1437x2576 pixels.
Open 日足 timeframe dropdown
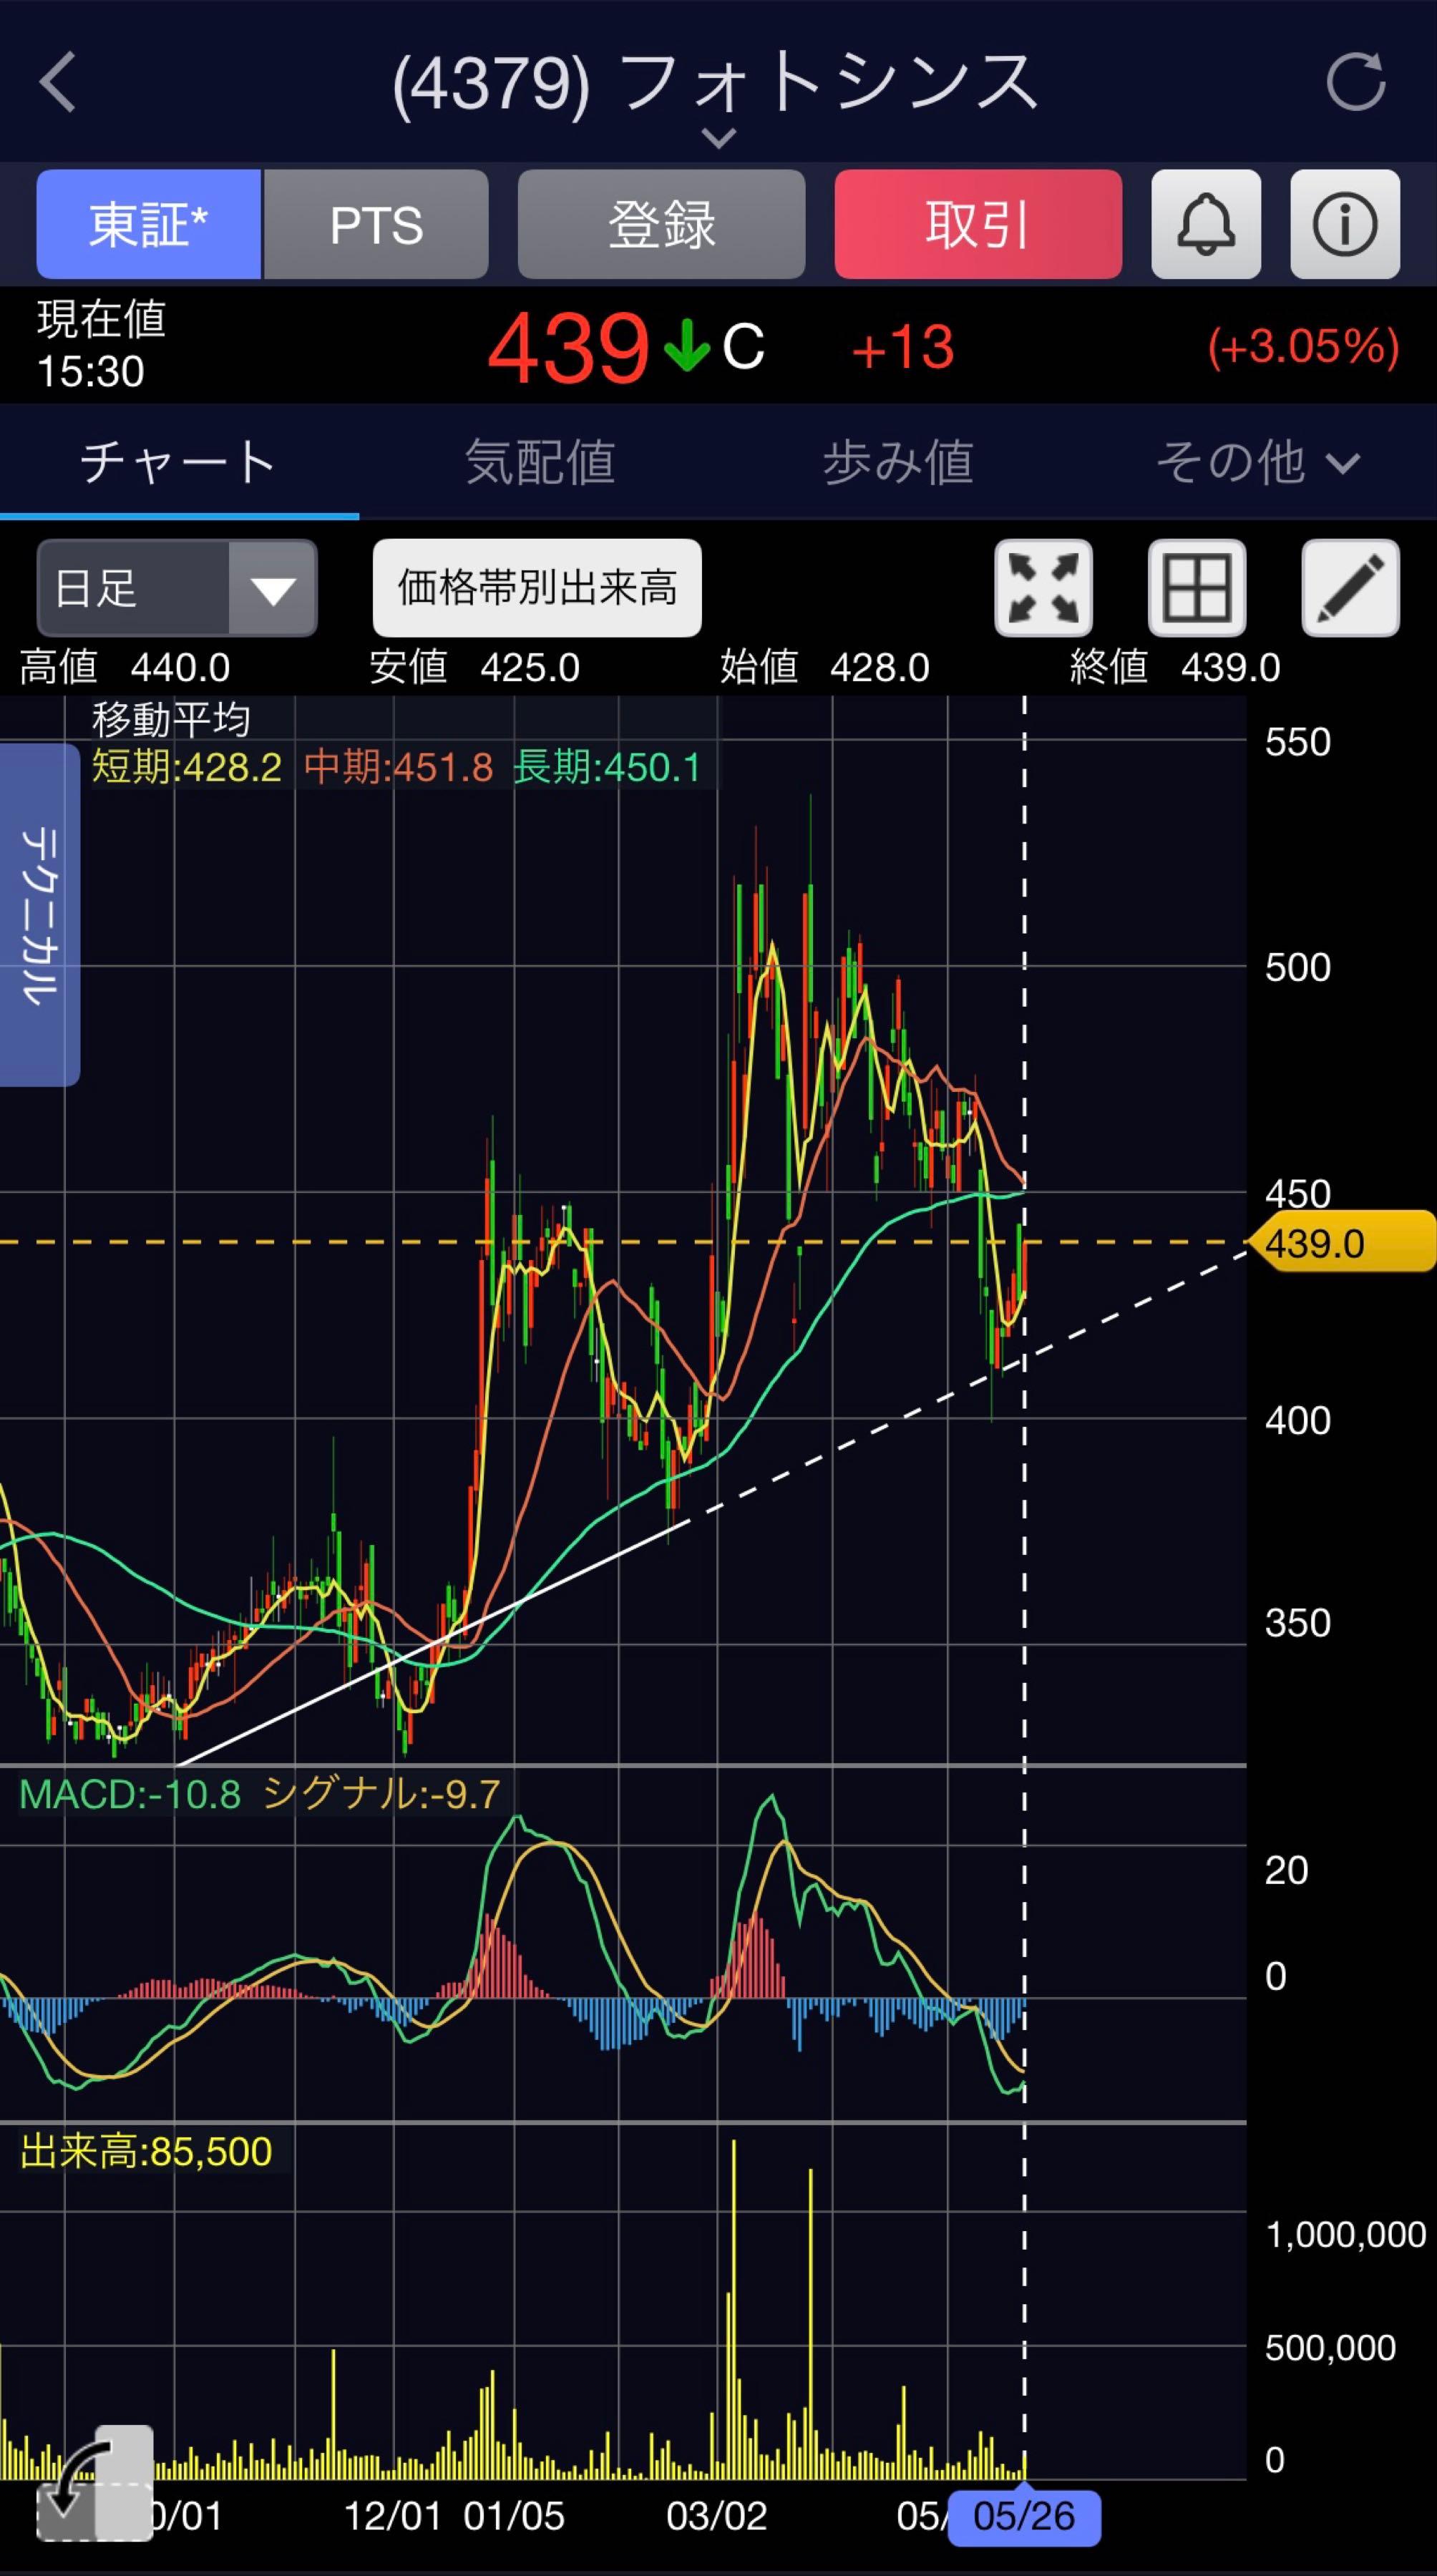click(x=177, y=588)
